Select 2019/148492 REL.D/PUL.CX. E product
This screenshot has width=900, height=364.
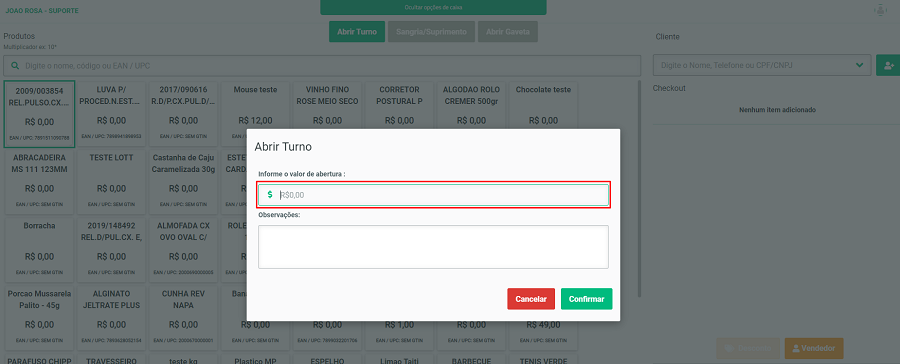pos(111,249)
